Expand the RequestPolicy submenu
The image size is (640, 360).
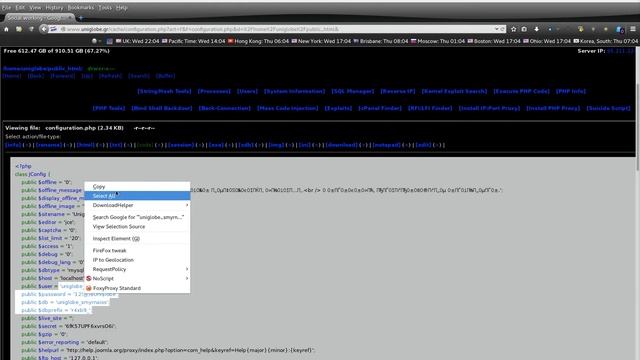(x=137, y=269)
